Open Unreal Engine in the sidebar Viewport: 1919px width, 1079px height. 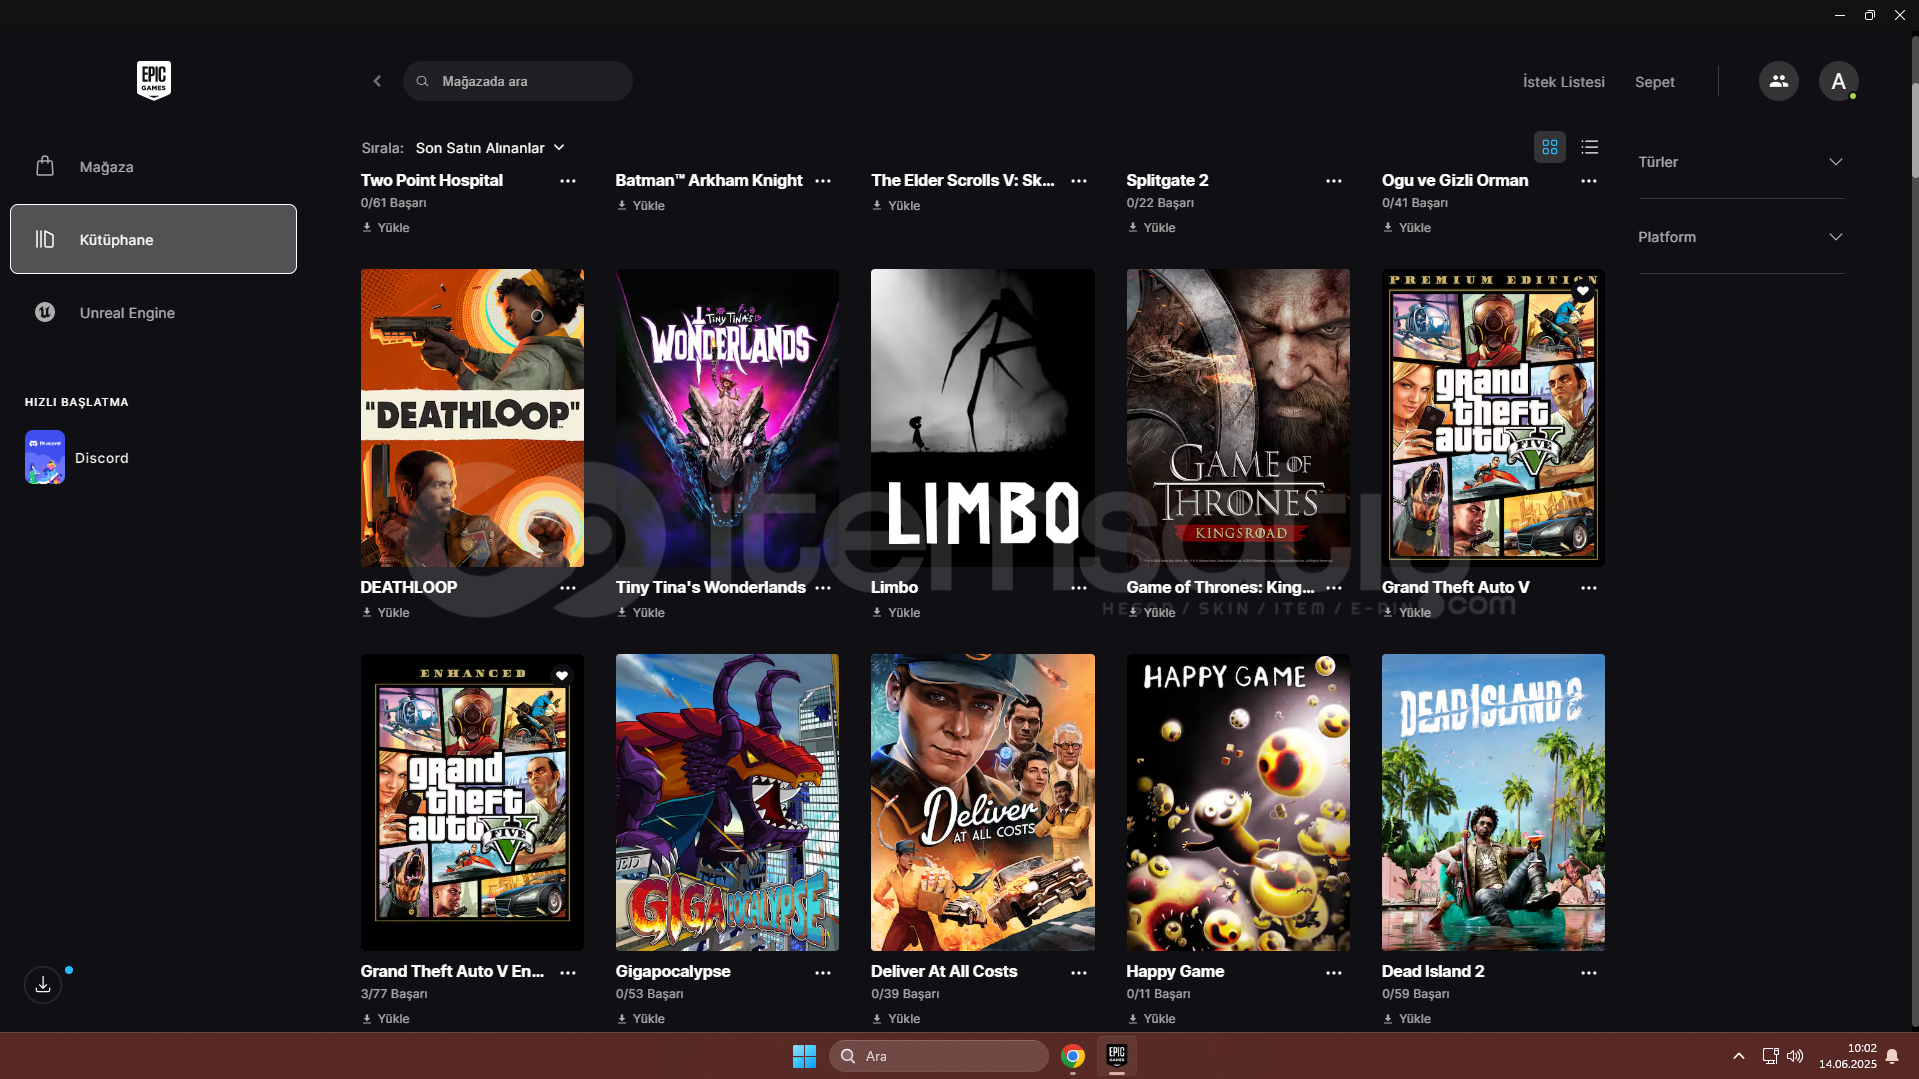[x=153, y=313]
